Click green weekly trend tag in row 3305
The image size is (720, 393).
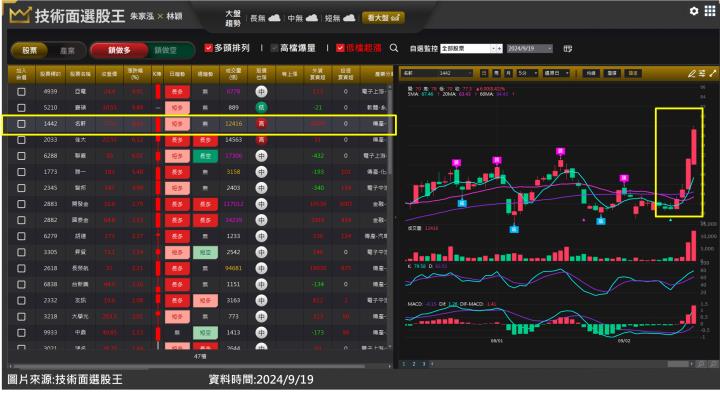pos(205,252)
